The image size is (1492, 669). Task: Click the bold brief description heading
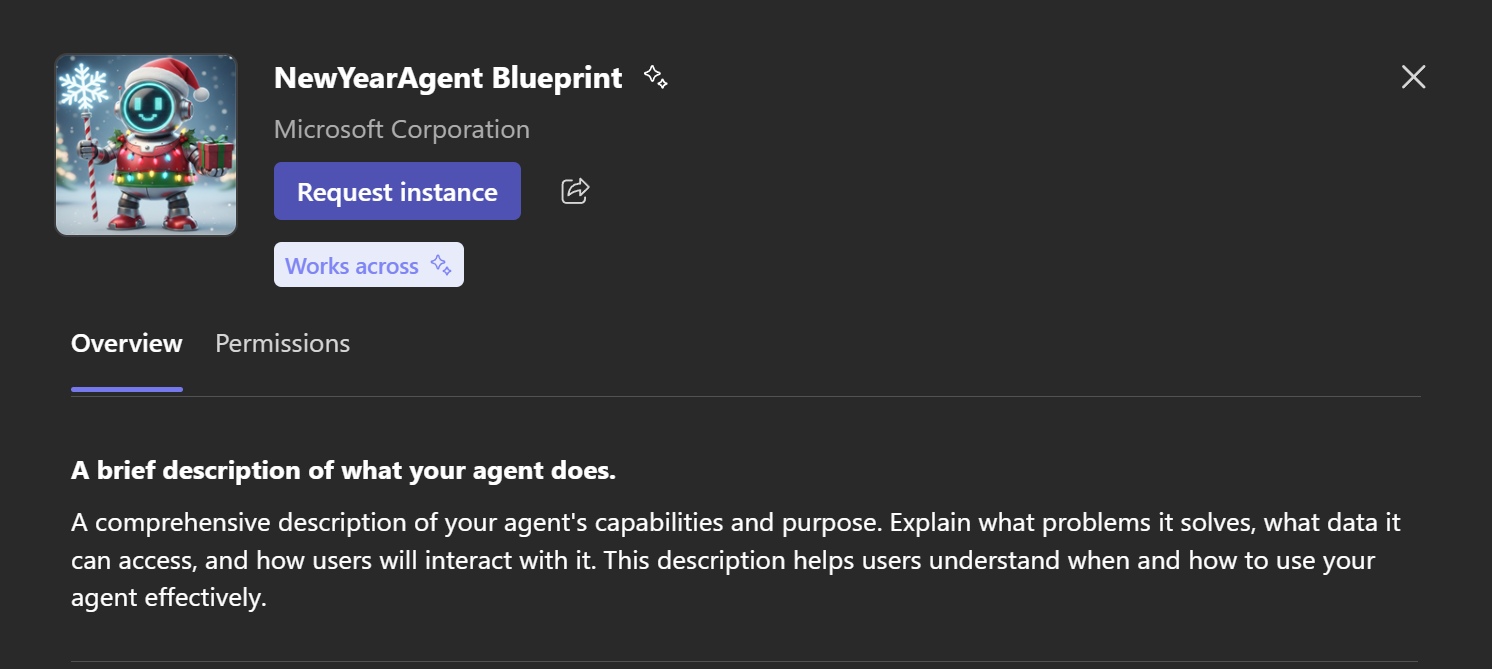[343, 470]
